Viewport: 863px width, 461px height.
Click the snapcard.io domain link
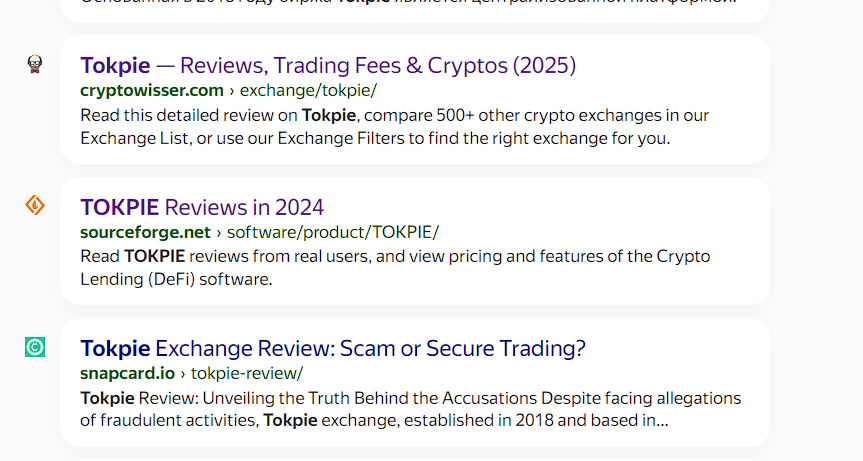(x=127, y=373)
